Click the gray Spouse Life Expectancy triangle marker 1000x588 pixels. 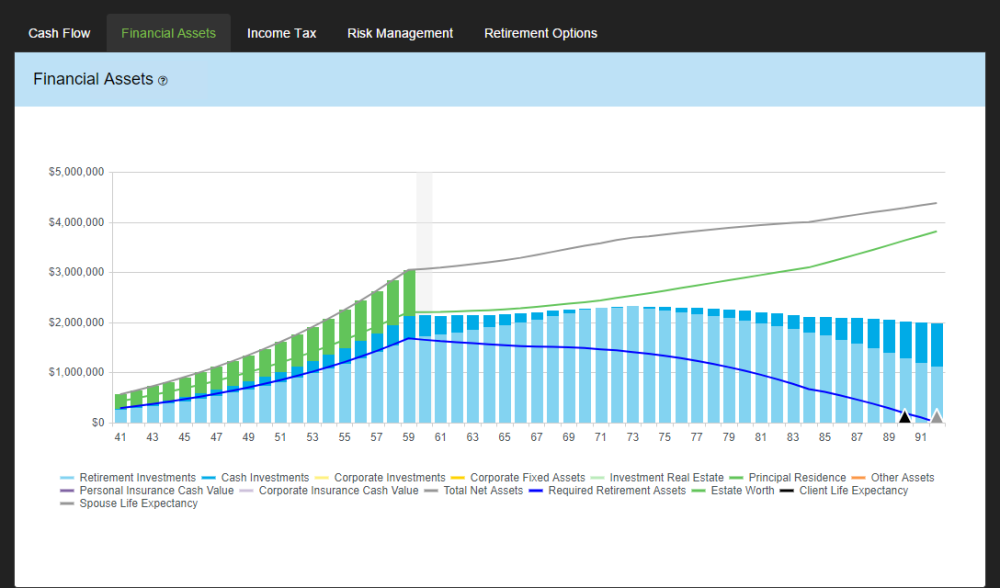tap(936, 417)
